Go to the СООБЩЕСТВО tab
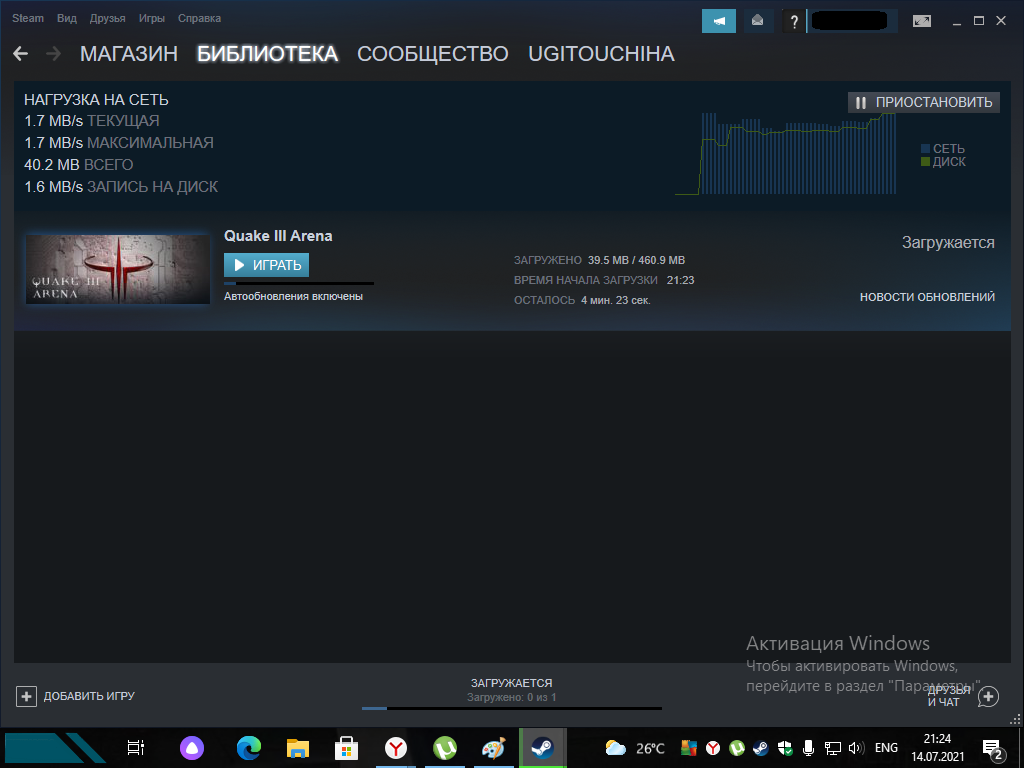The height and width of the screenshot is (768, 1024). (x=433, y=54)
